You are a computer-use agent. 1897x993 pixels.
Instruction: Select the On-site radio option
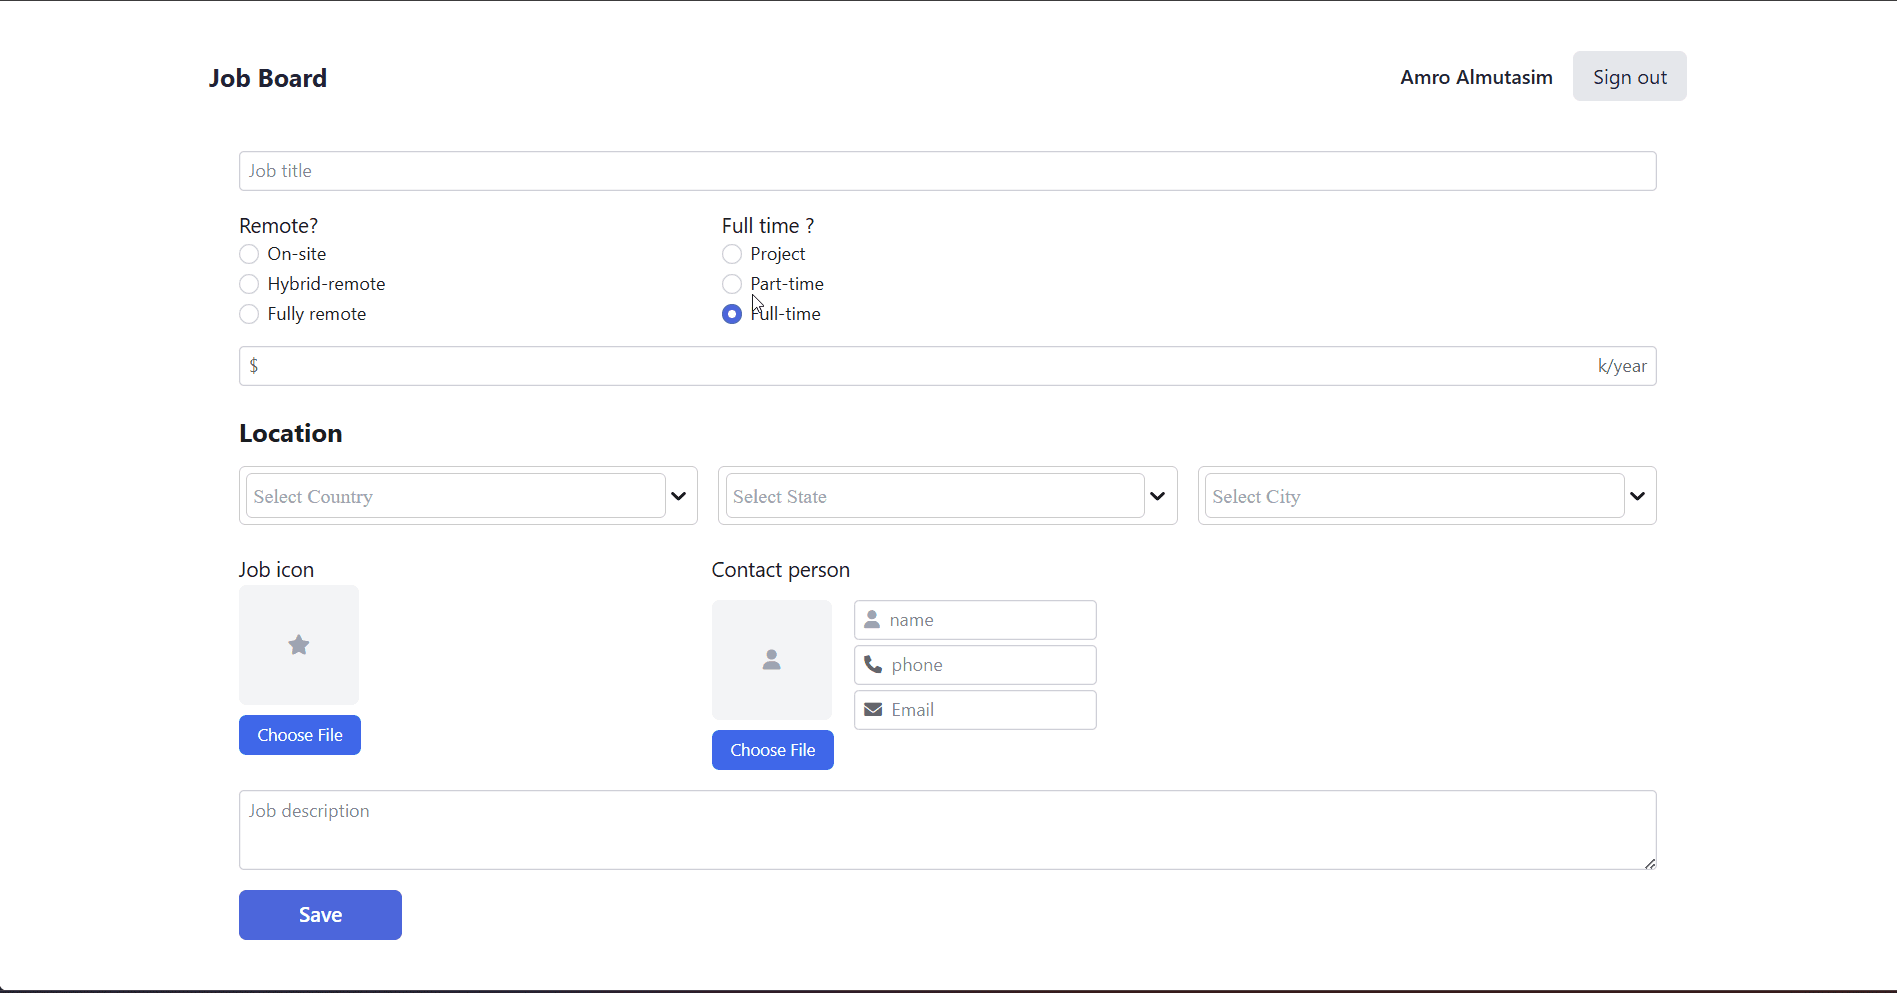pyautogui.click(x=249, y=254)
